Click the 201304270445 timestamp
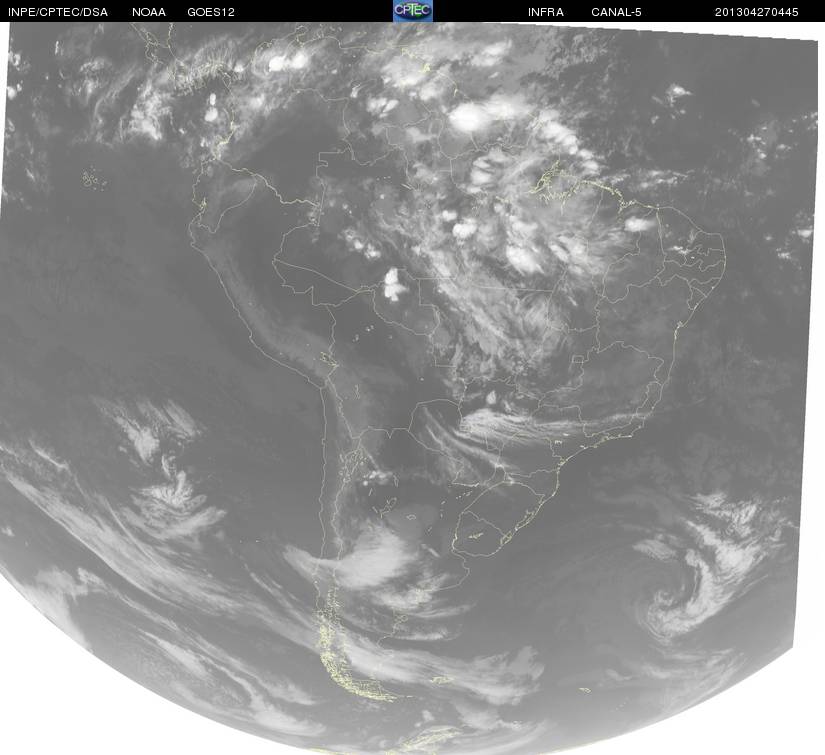The image size is (825, 755). (757, 12)
